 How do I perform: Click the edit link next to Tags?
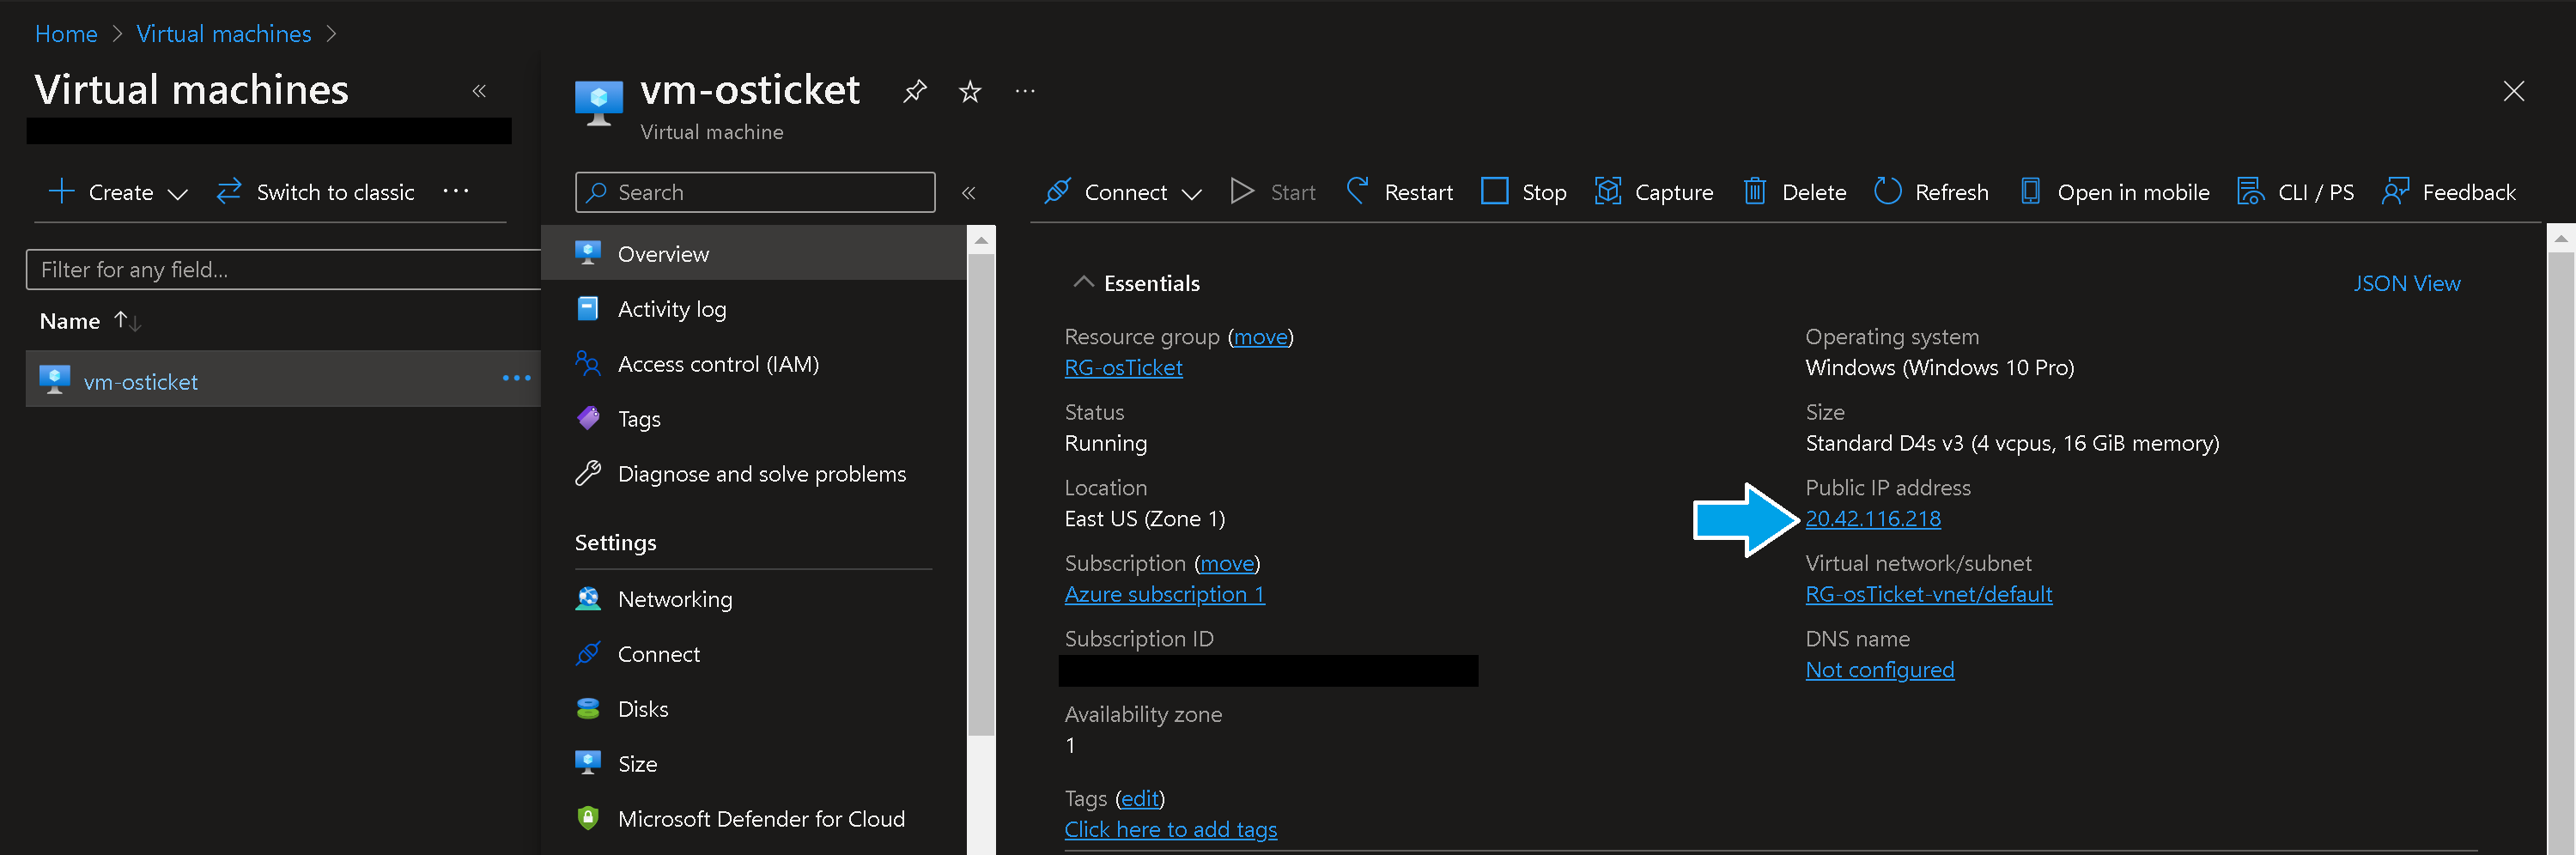point(1139,799)
